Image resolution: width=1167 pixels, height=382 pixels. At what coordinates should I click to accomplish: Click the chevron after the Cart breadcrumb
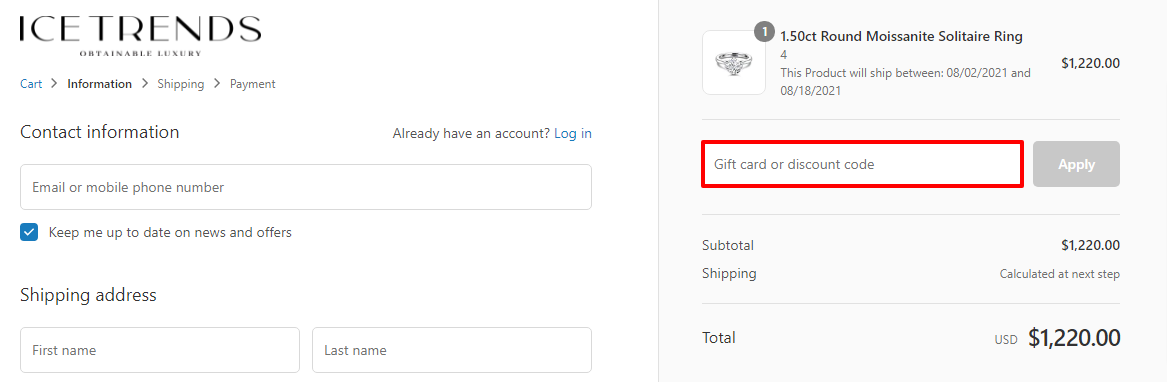[54, 84]
